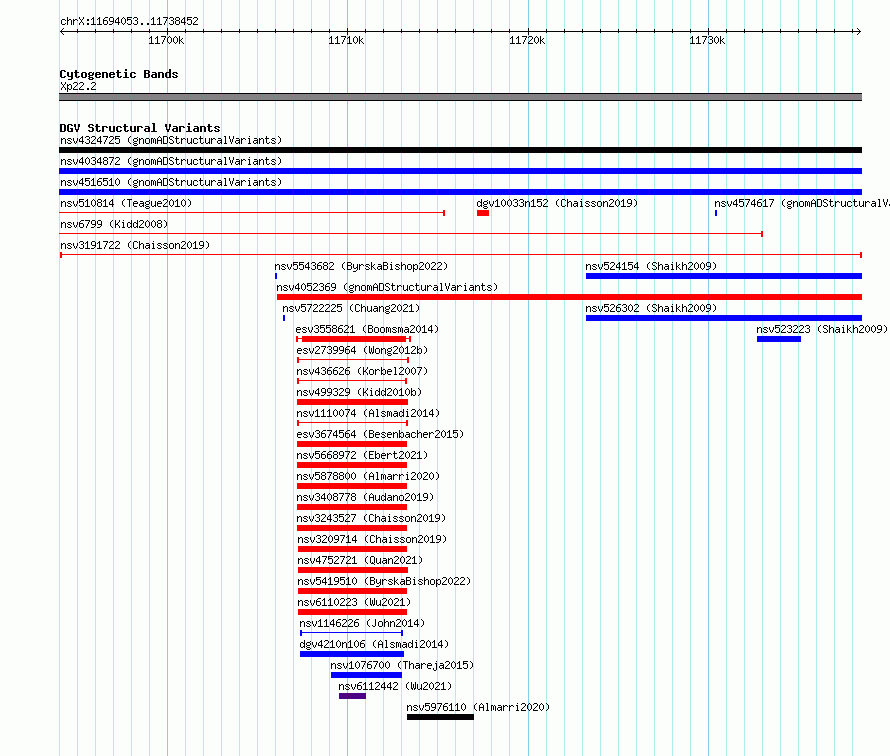Click nsv6110223 (Wu2021) label
Viewport: 890px width, 756px height.
tap(354, 602)
